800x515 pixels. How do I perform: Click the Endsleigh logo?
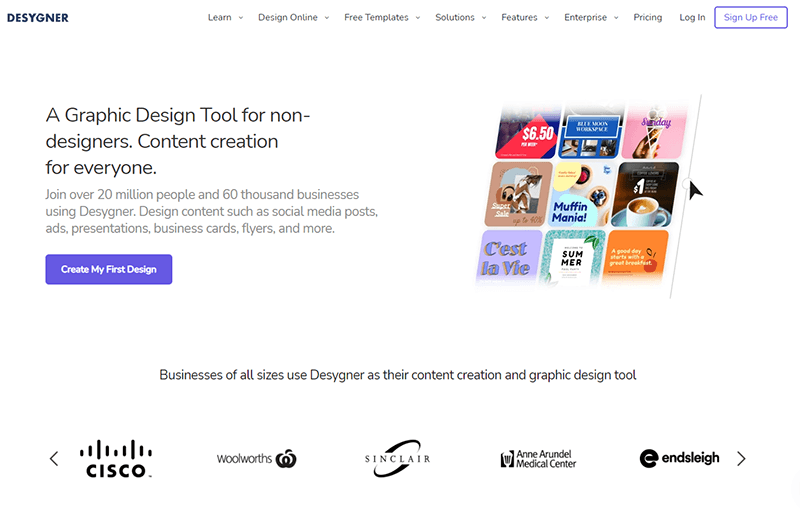679,458
